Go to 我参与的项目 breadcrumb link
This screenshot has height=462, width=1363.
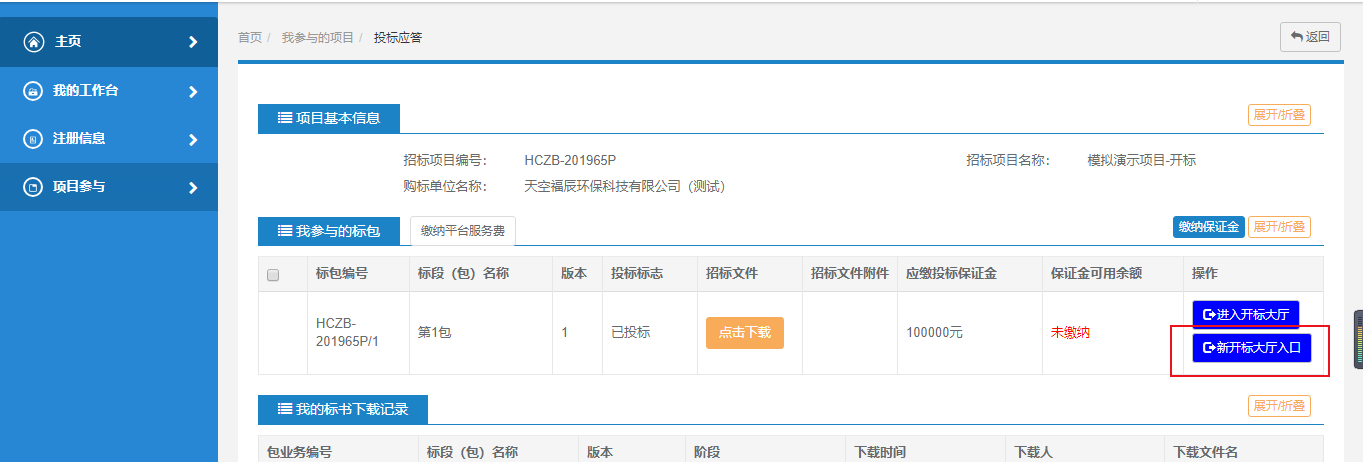pyautogui.click(x=317, y=38)
